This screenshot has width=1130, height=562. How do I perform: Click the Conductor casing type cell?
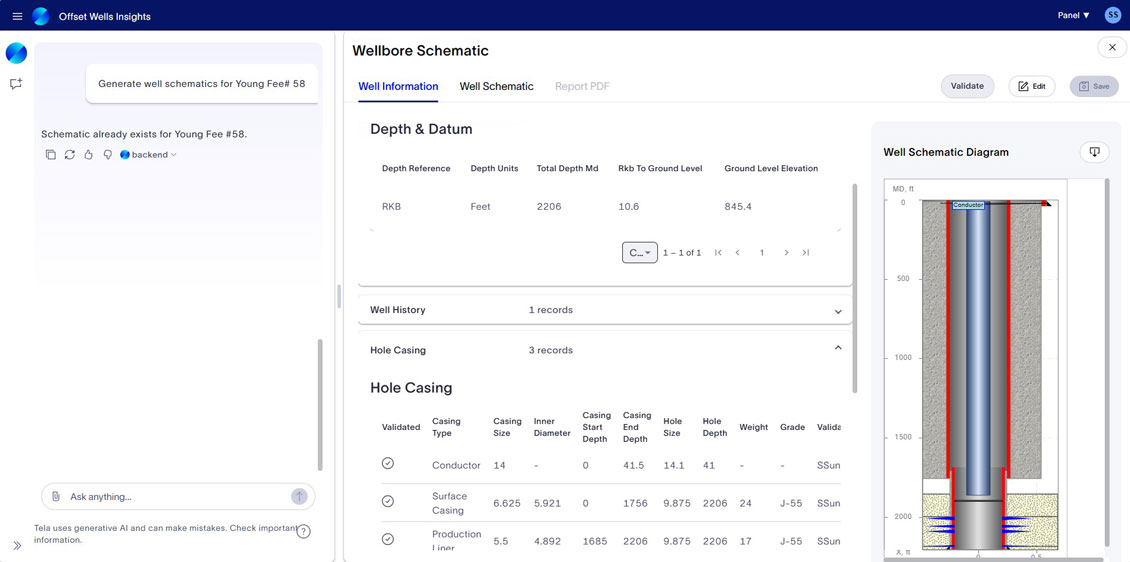456,465
